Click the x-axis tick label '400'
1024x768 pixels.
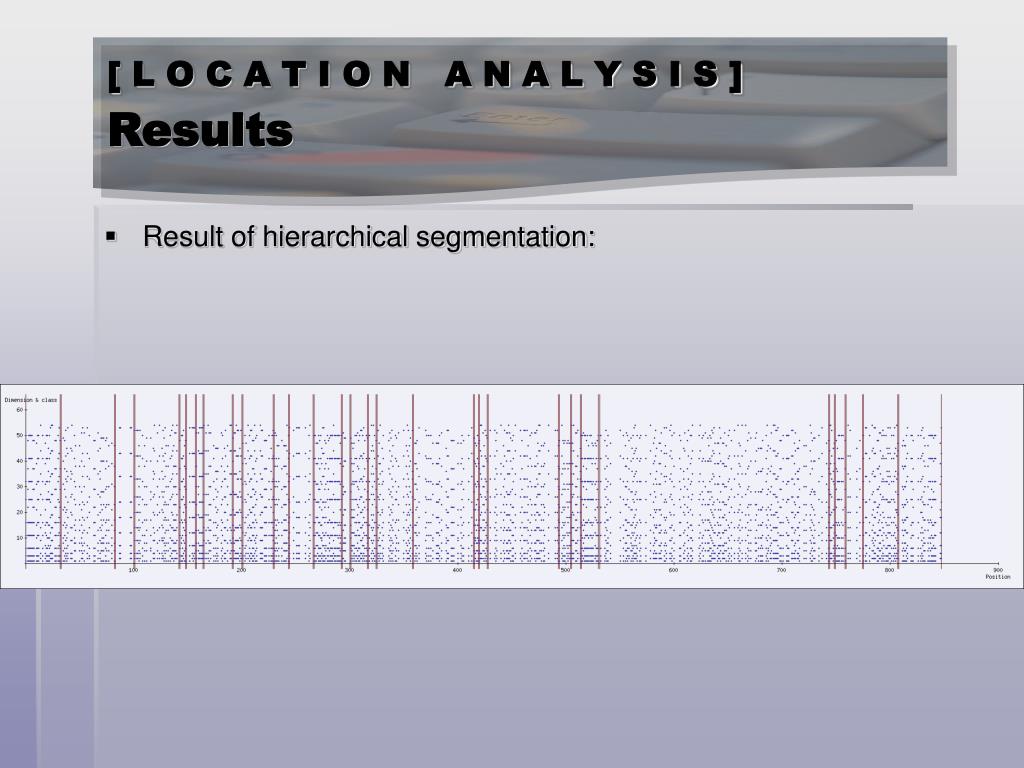[457, 570]
